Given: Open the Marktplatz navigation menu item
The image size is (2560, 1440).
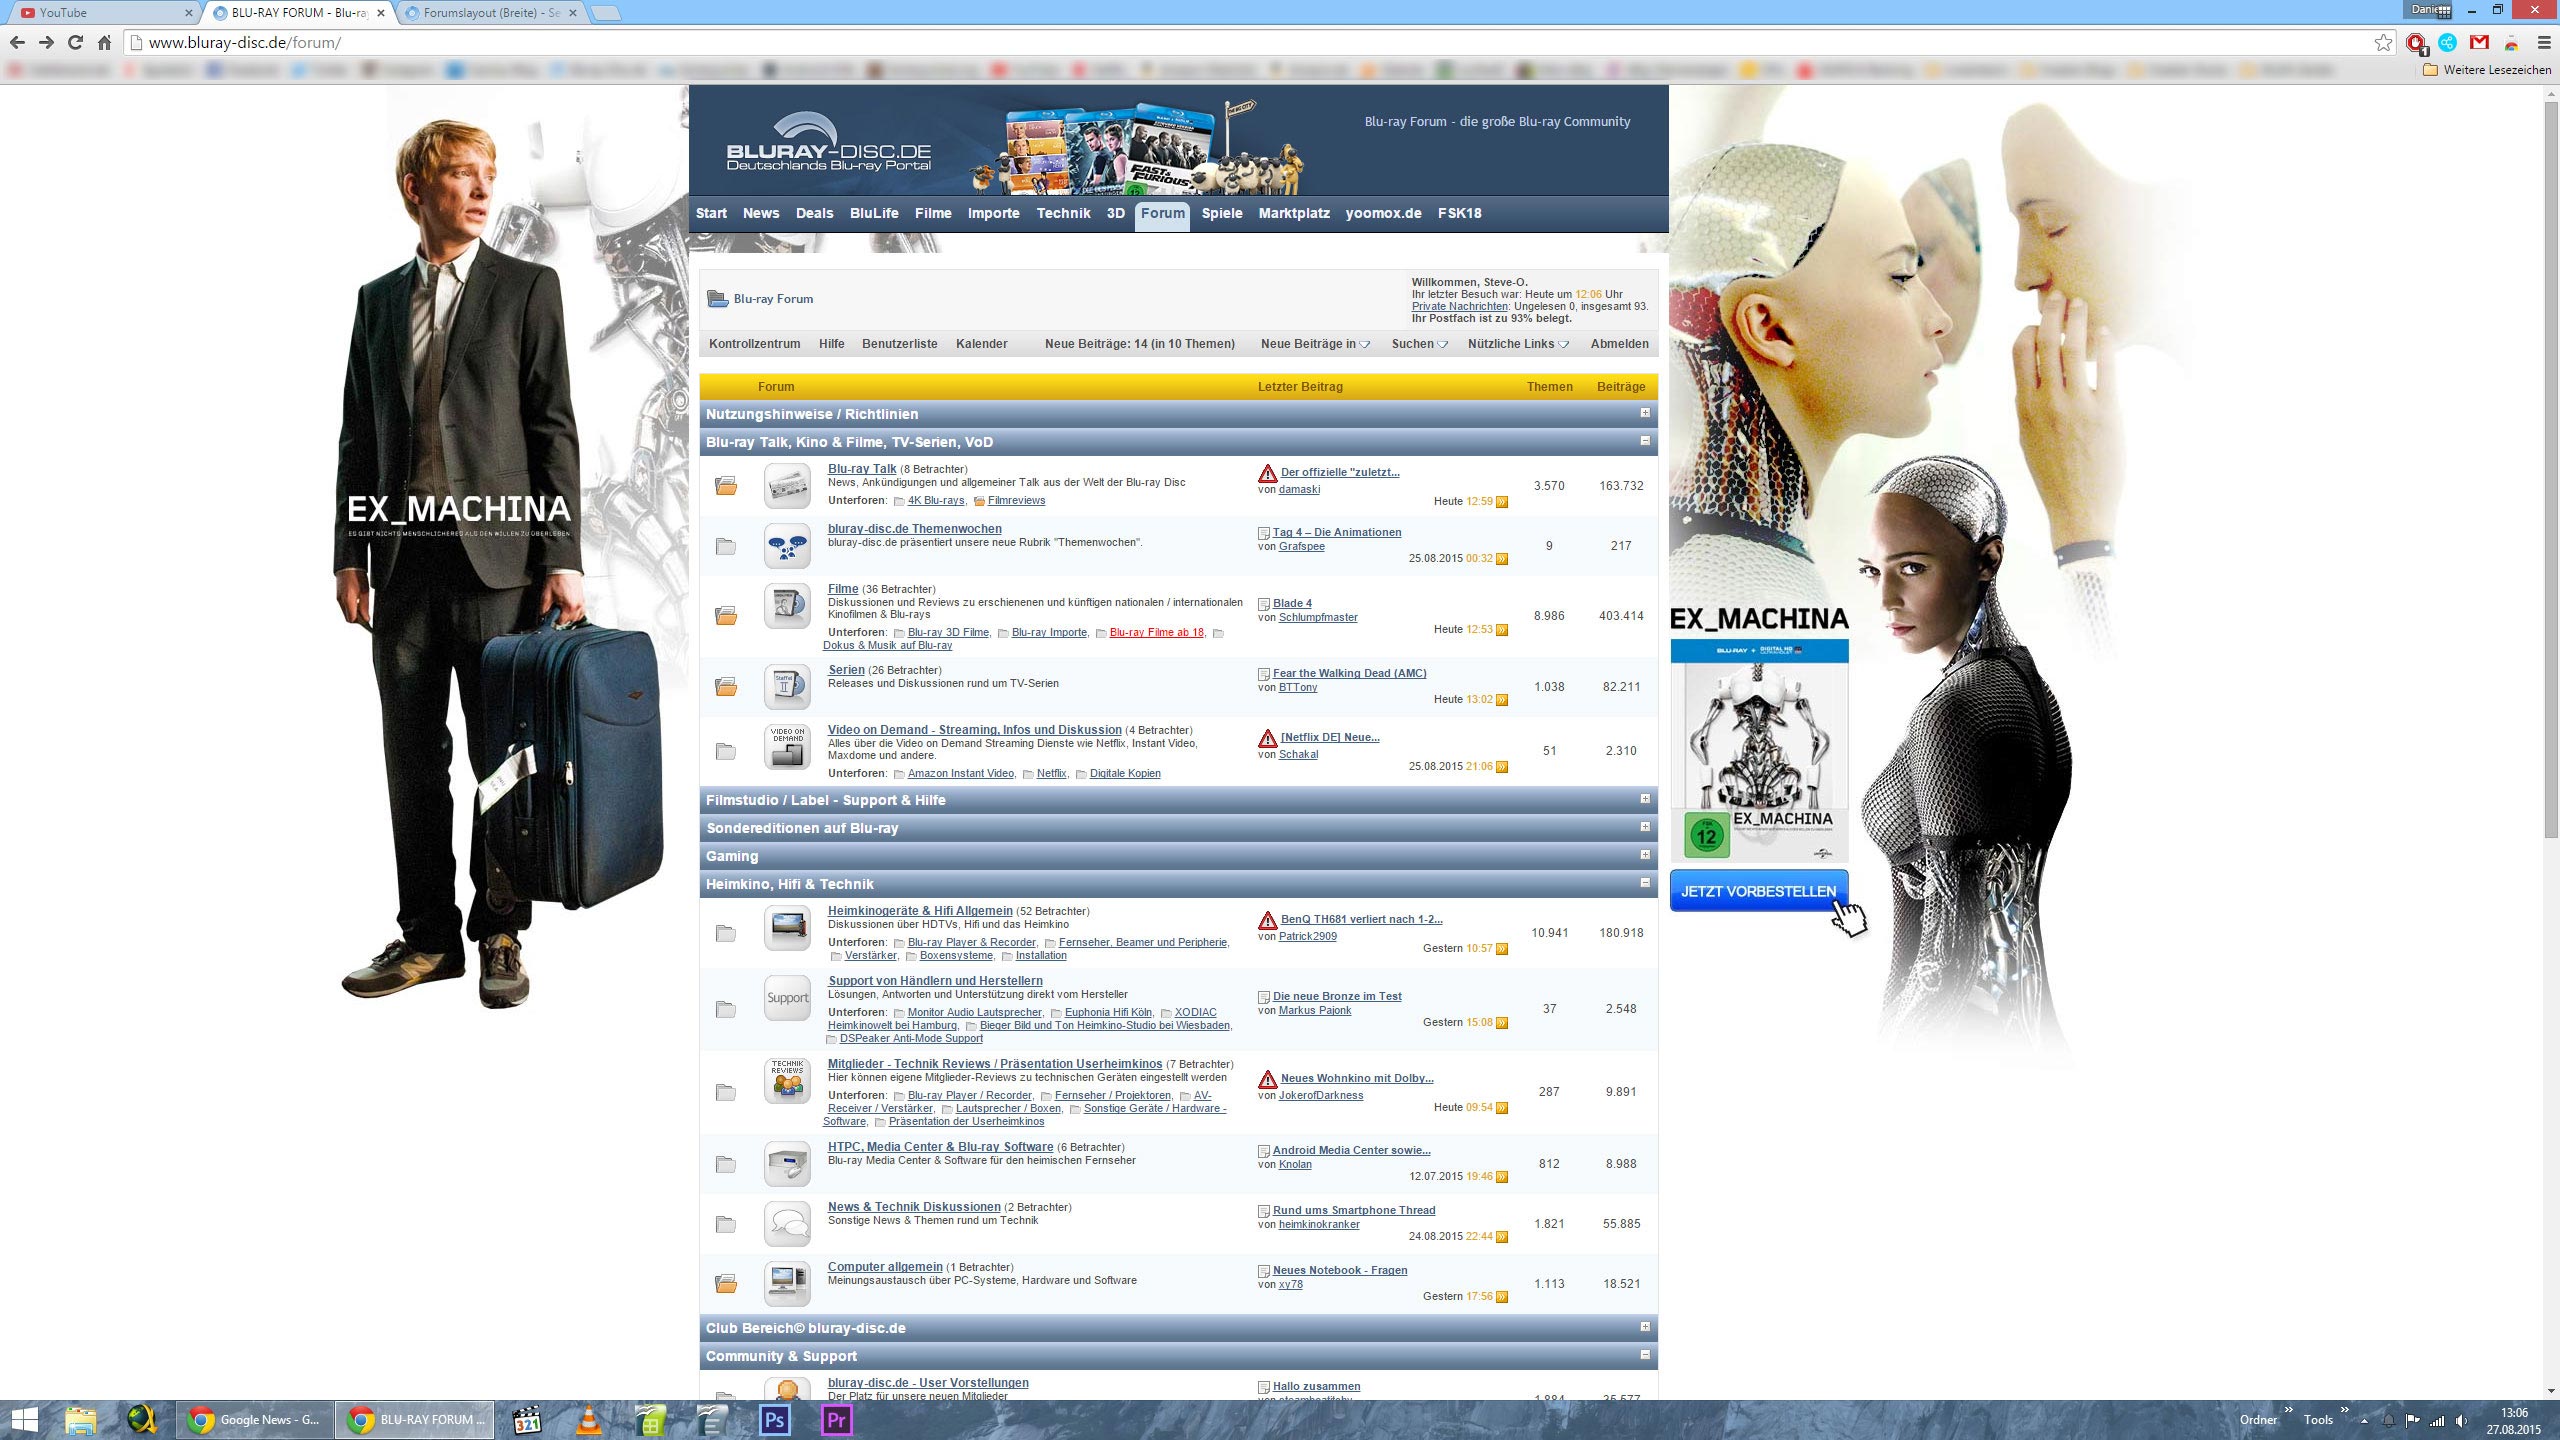Looking at the screenshot, I should pos(1293,213).
